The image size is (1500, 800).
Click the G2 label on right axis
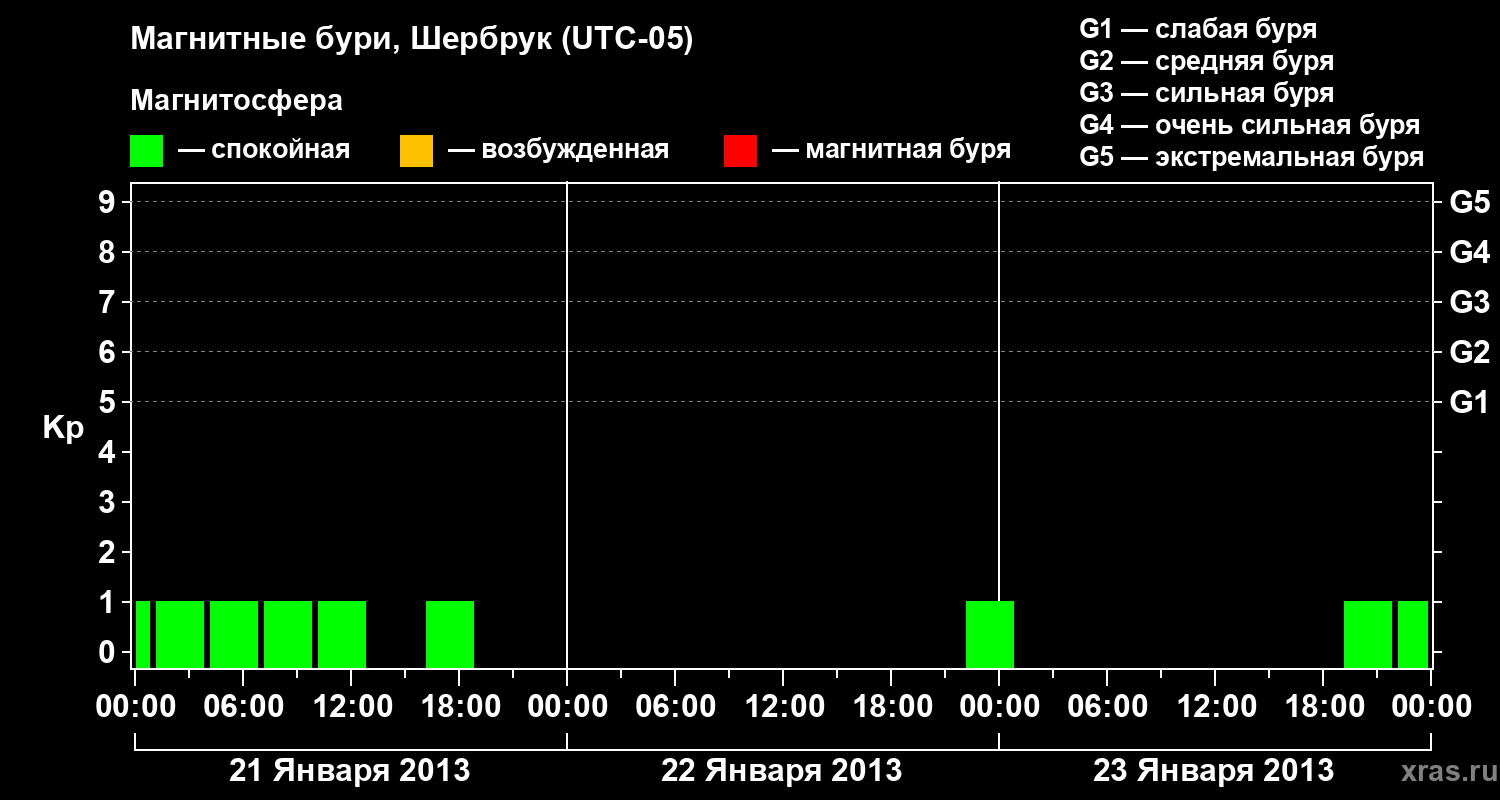(x=1470, y=353)
